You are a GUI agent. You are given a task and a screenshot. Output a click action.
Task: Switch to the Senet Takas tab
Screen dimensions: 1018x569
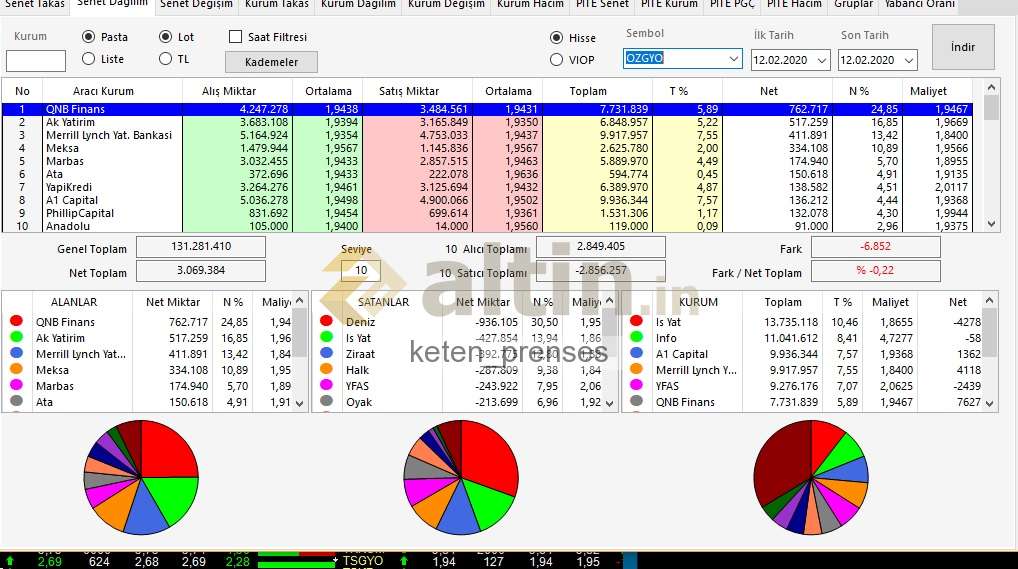click(35, 5)
